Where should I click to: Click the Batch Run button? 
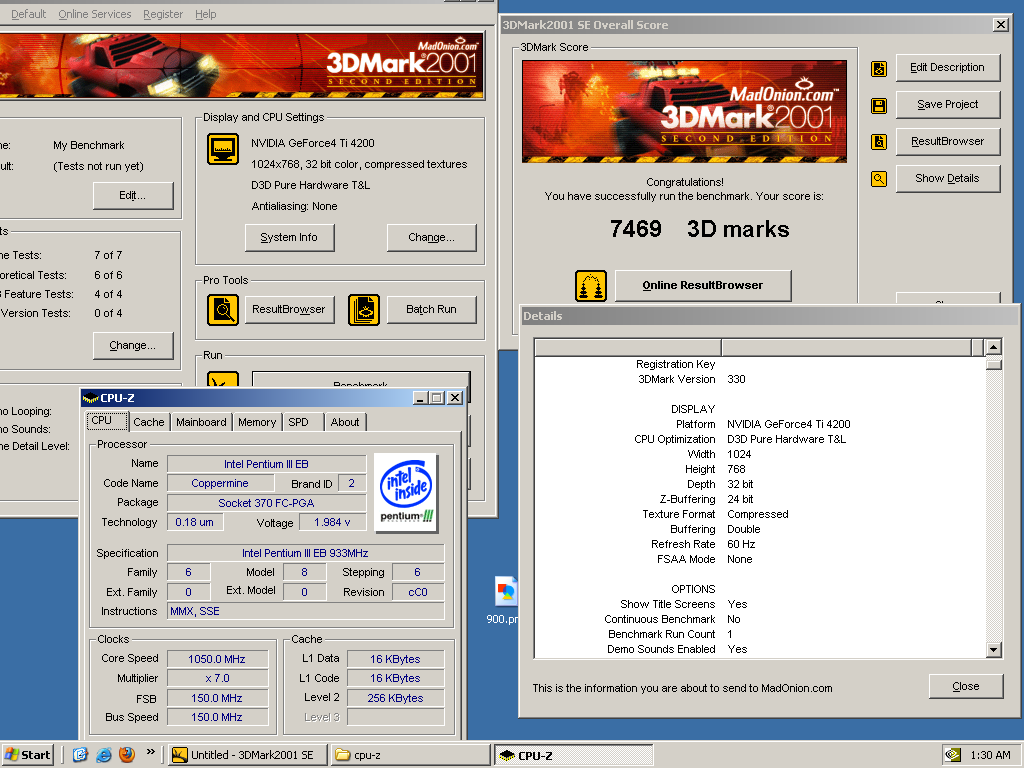point(432,310)
